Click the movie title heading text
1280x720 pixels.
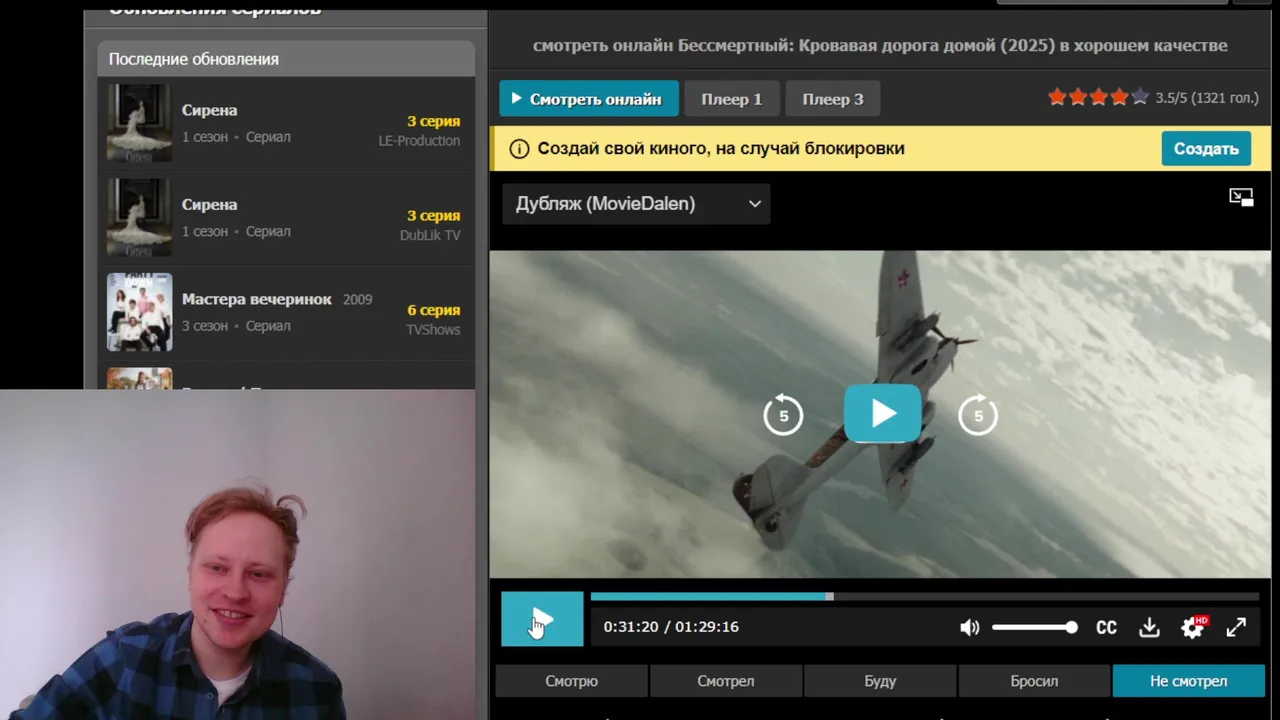pos(880,45)
